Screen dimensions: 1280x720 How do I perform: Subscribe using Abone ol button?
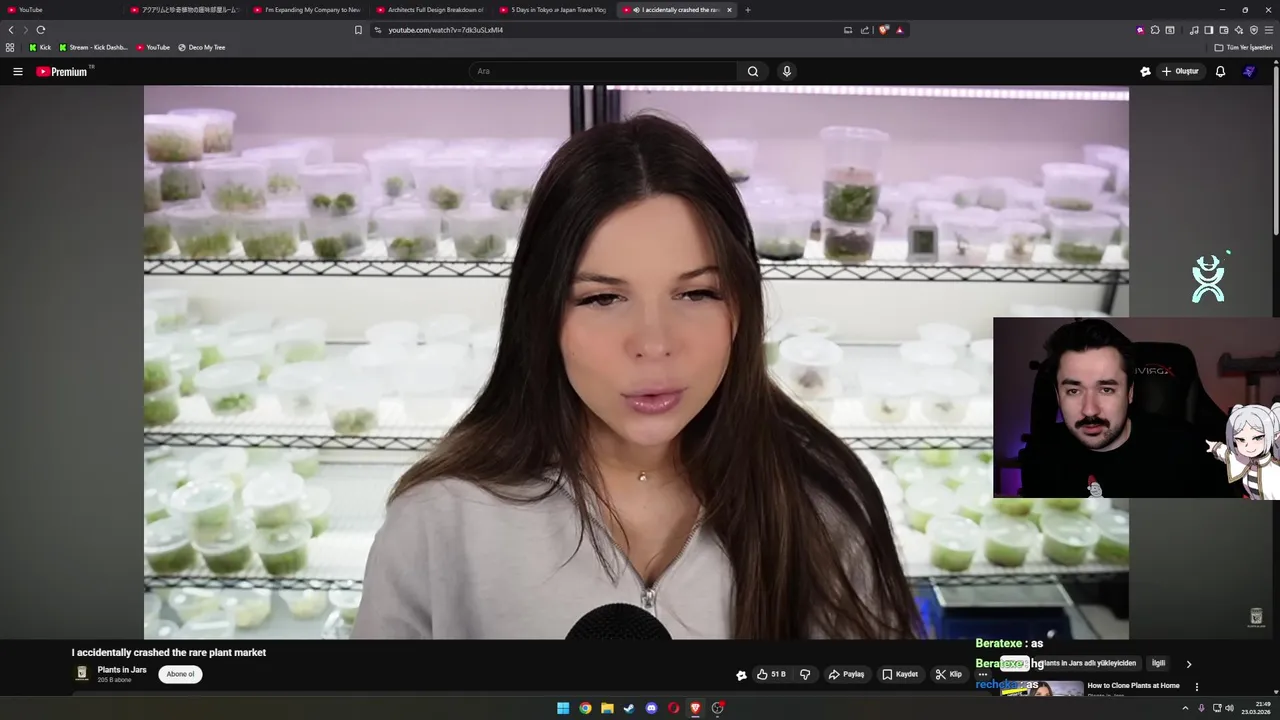[180, 674]
